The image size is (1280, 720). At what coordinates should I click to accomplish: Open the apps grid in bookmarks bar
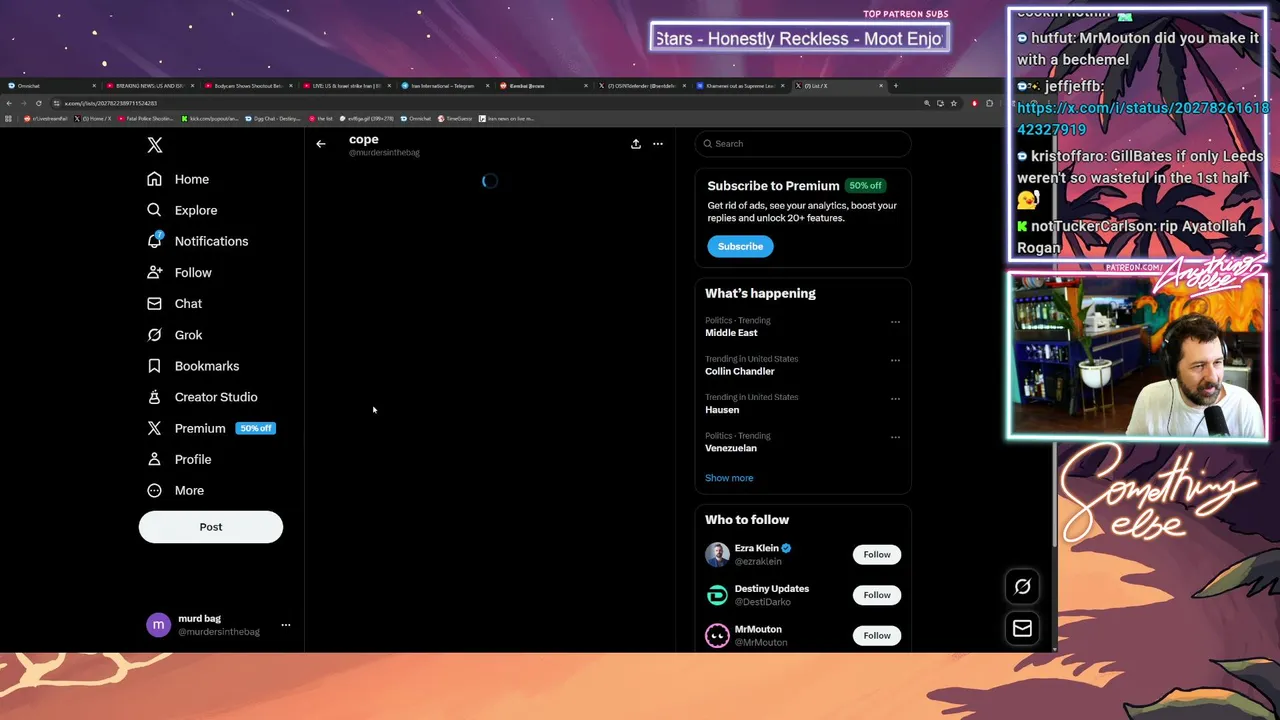tap(10, 118)
